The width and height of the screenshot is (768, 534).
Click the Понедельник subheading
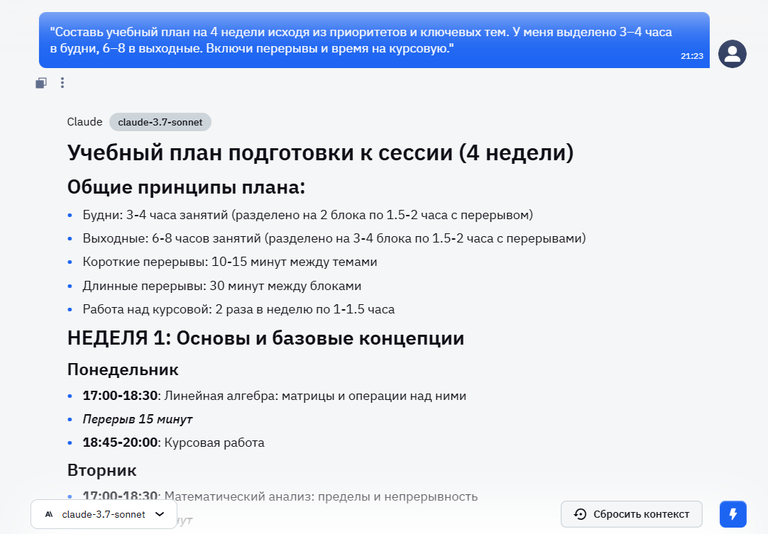click(123, 369)
